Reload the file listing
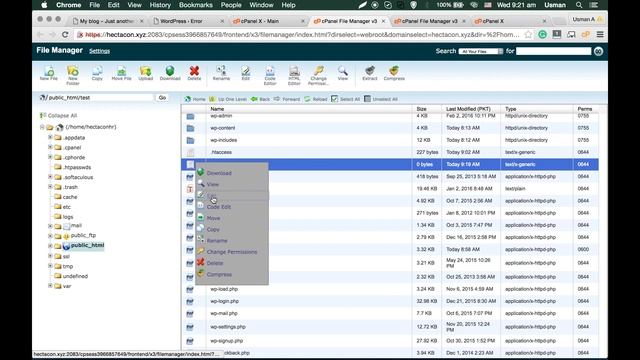 (x=316, y=99)
